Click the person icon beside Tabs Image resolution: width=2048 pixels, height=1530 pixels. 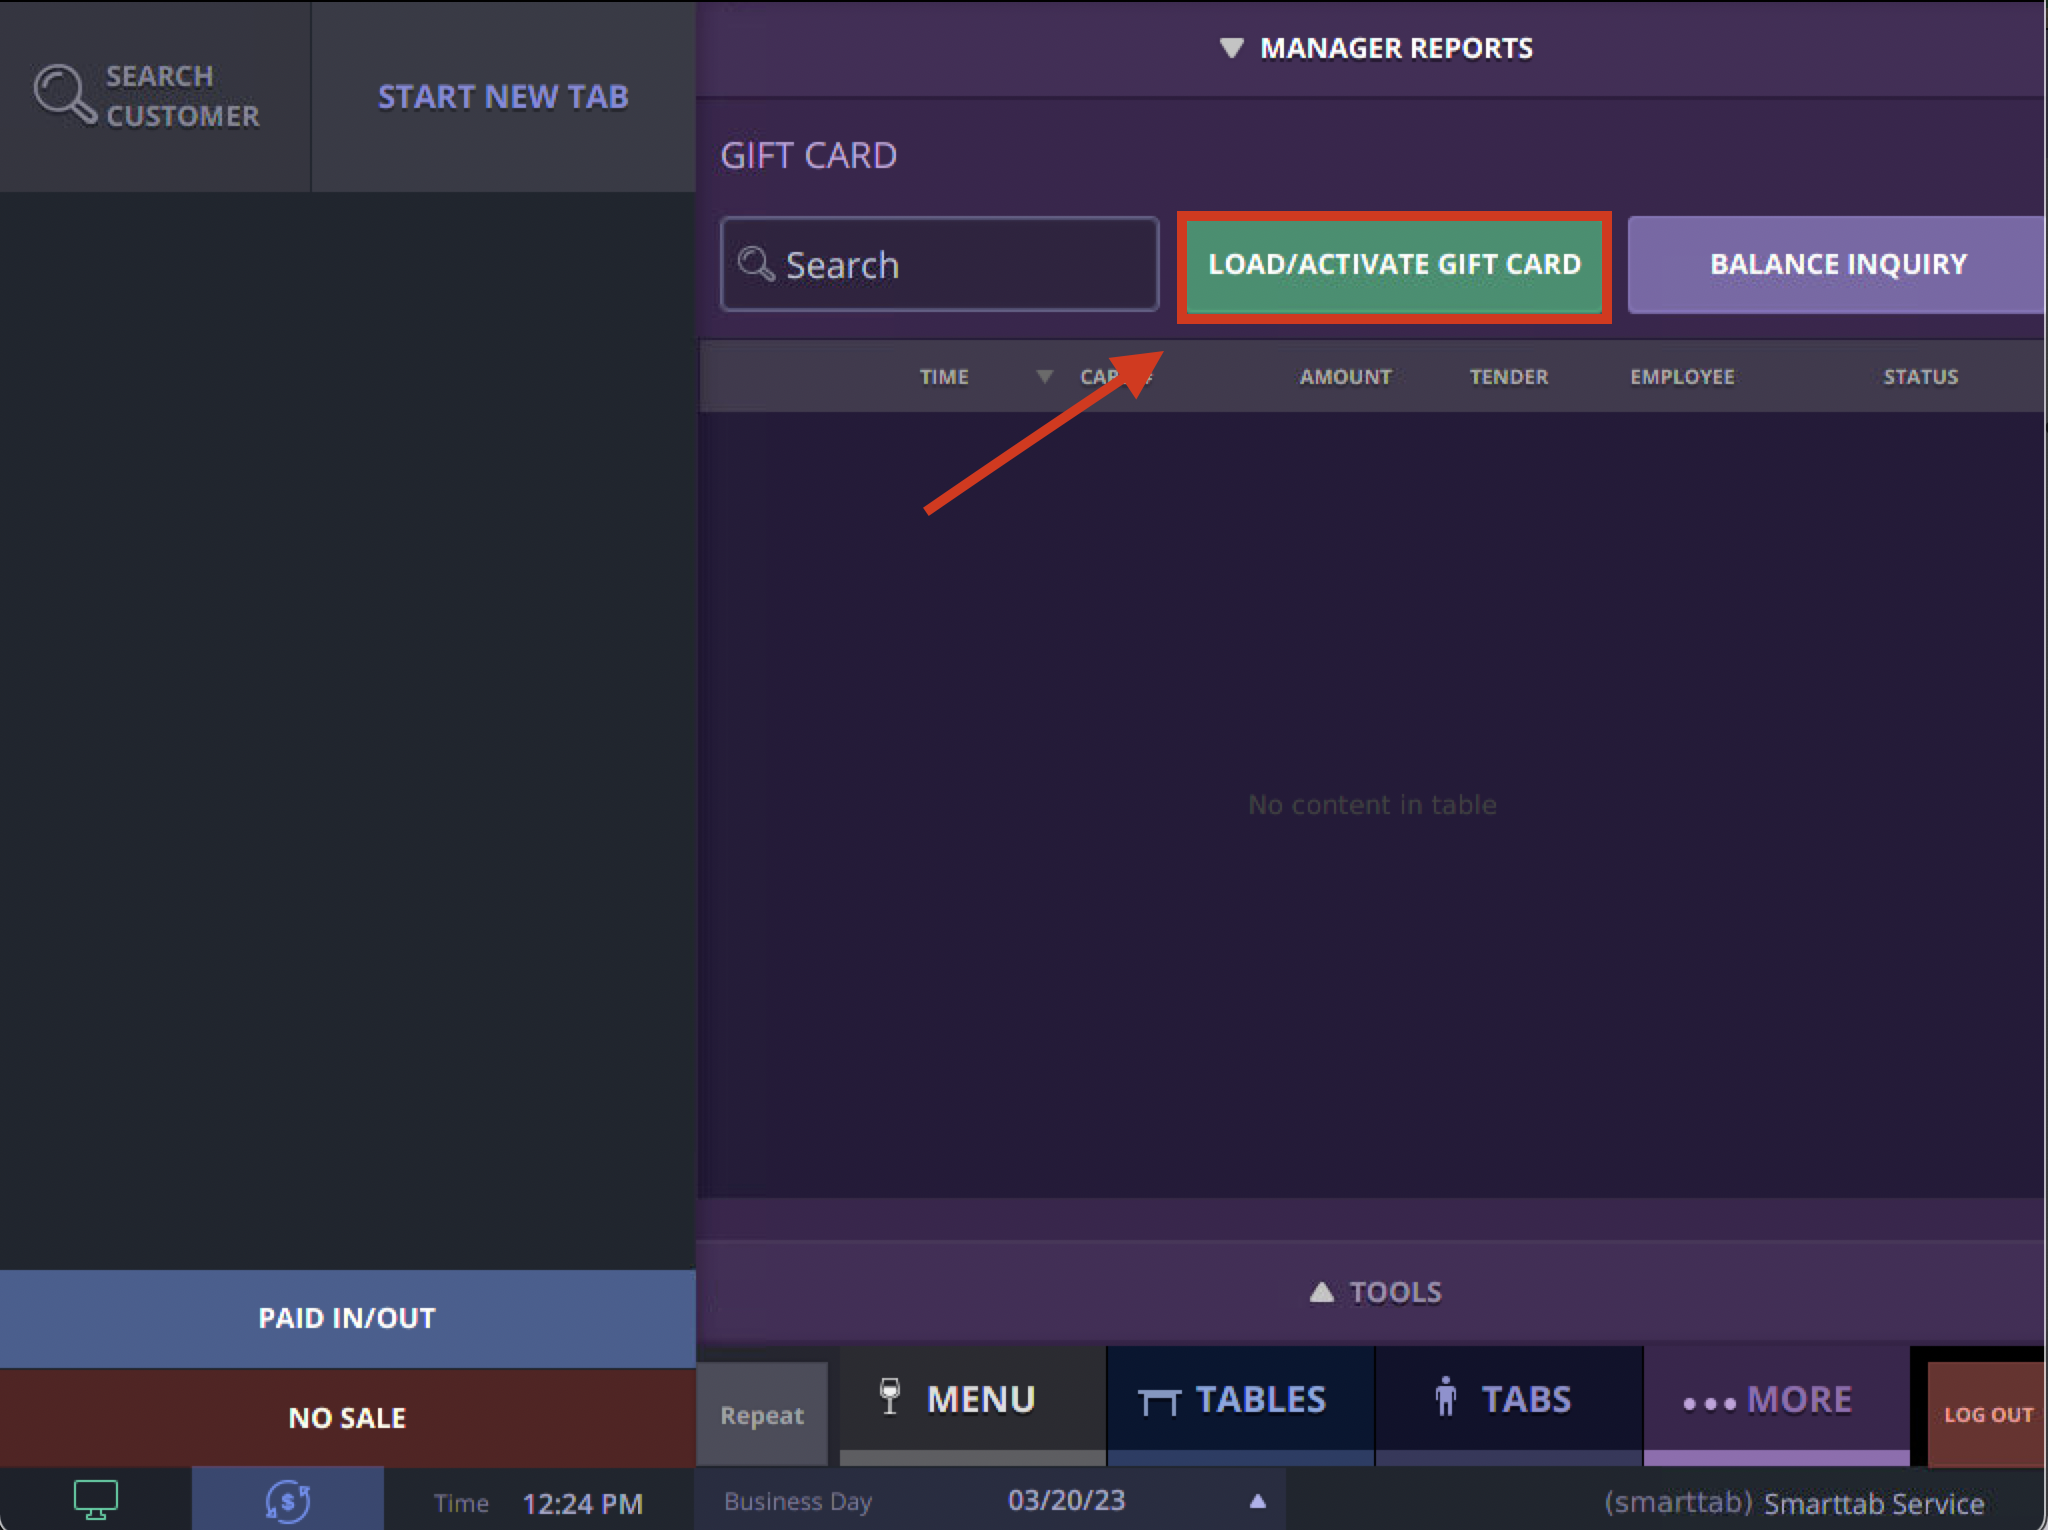point(1445,1397)
